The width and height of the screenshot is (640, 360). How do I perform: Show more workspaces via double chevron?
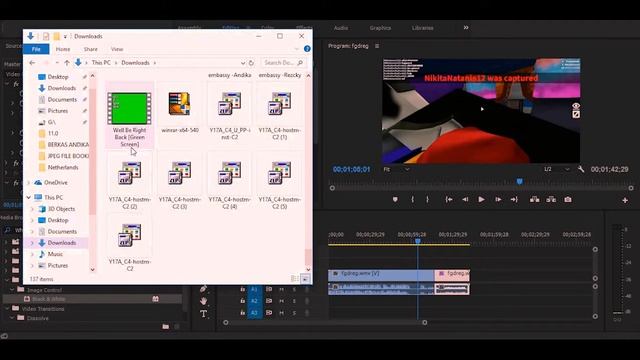coord(466,28)
